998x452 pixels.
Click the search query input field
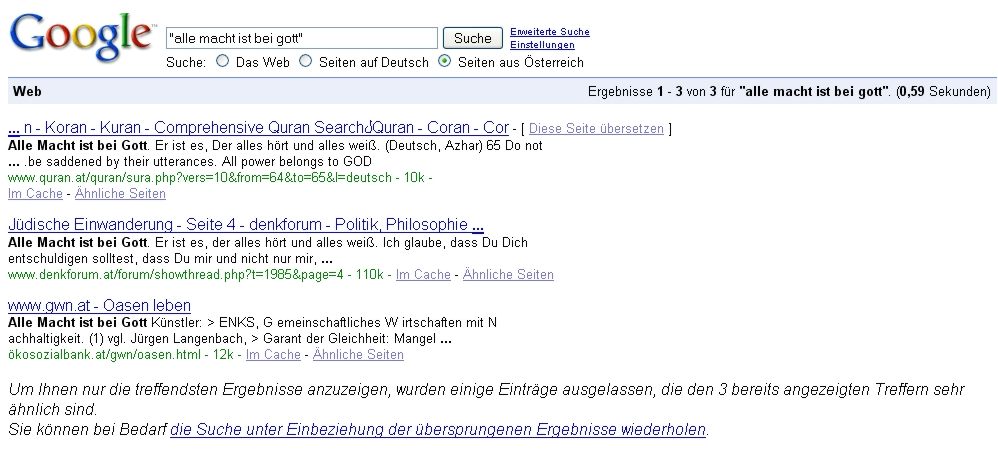click(x=301, y=38)
